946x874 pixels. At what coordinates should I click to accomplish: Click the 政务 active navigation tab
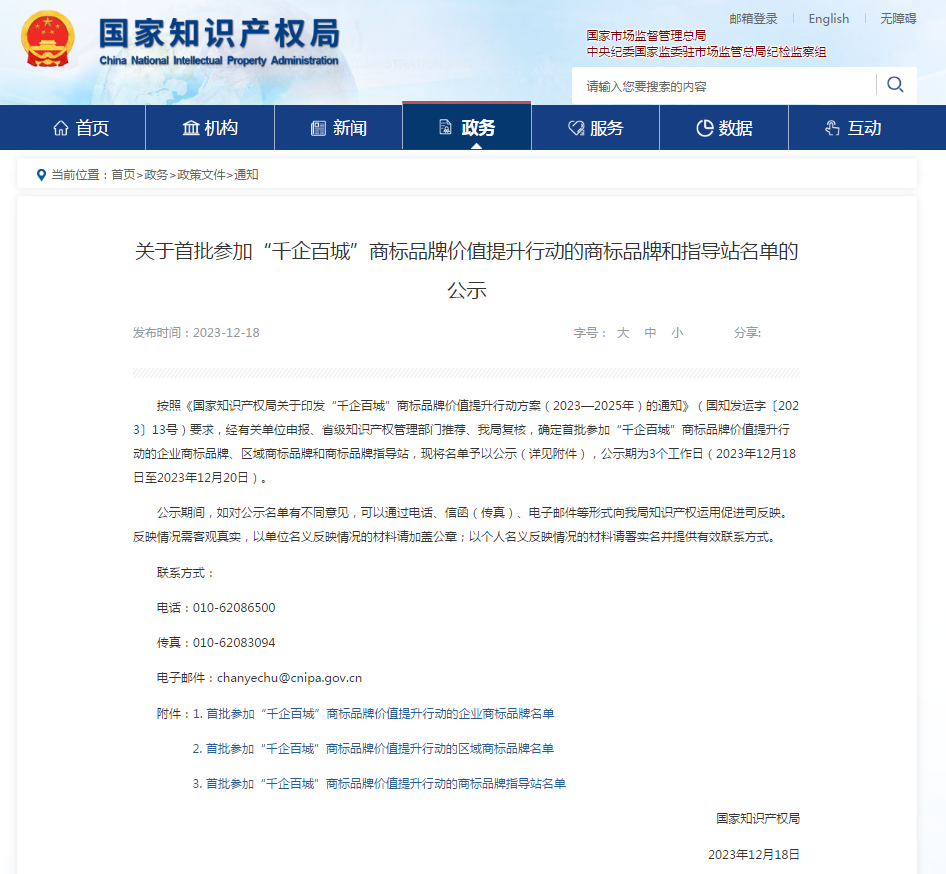click(x=467, y=128)
